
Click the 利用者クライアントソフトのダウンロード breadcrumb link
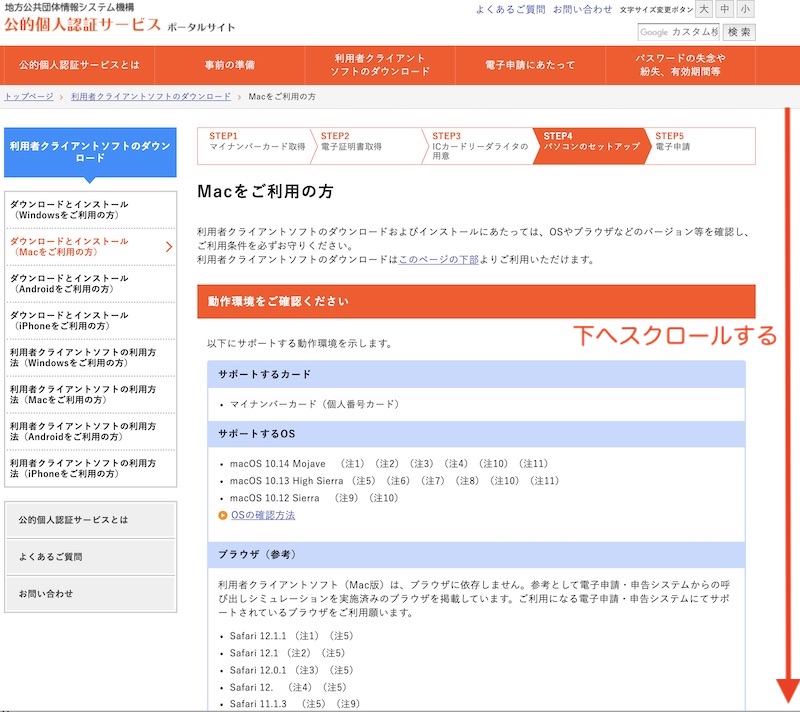coord(151,96)
